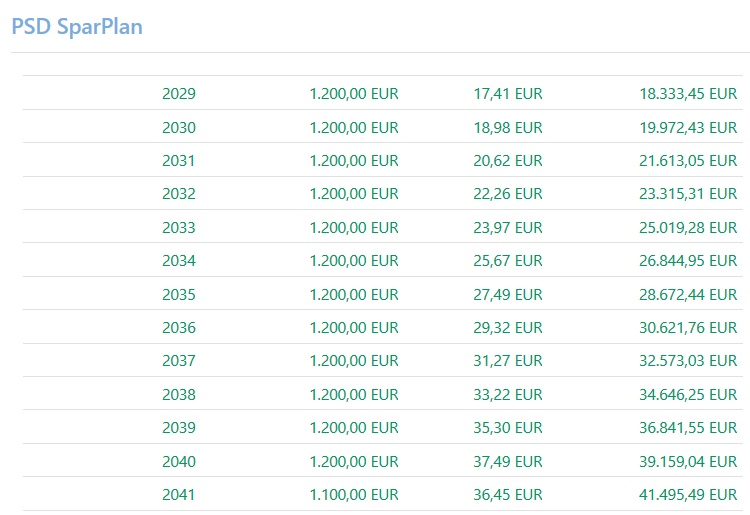Click the 1.200,00 EUR deposit for 2038

pos(354,394)
